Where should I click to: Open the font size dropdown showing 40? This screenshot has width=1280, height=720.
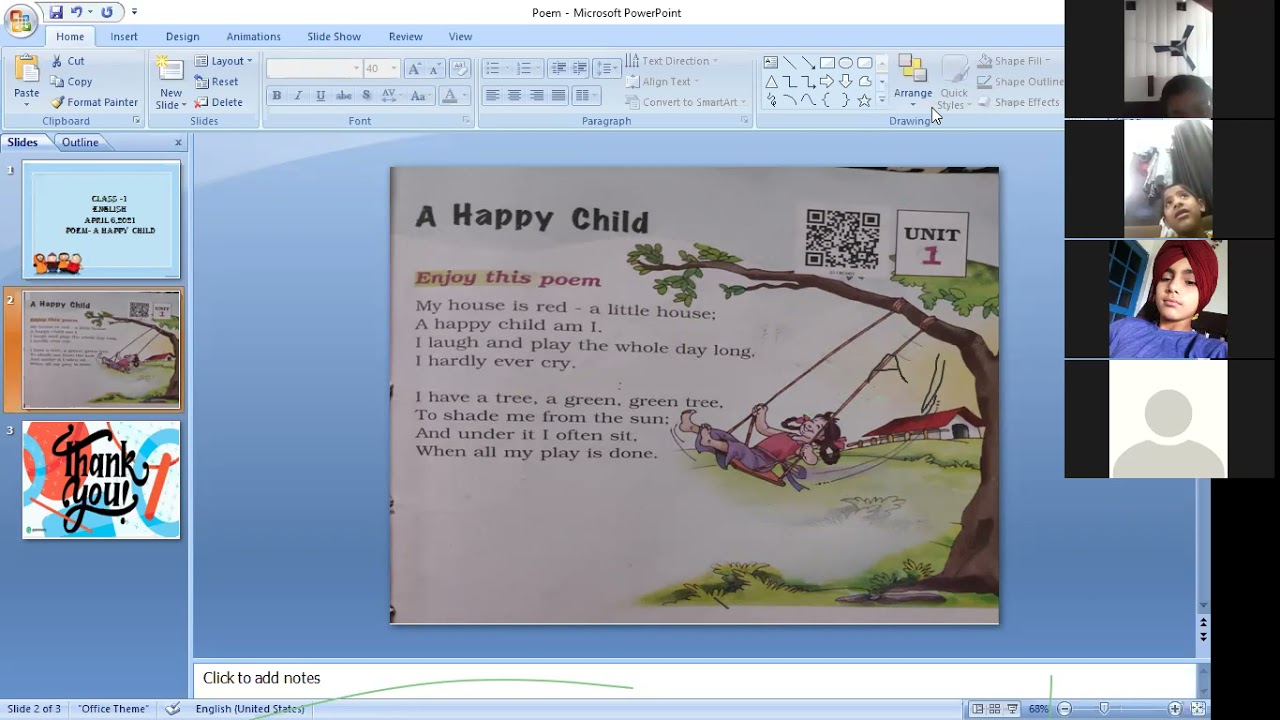(380, 68)
